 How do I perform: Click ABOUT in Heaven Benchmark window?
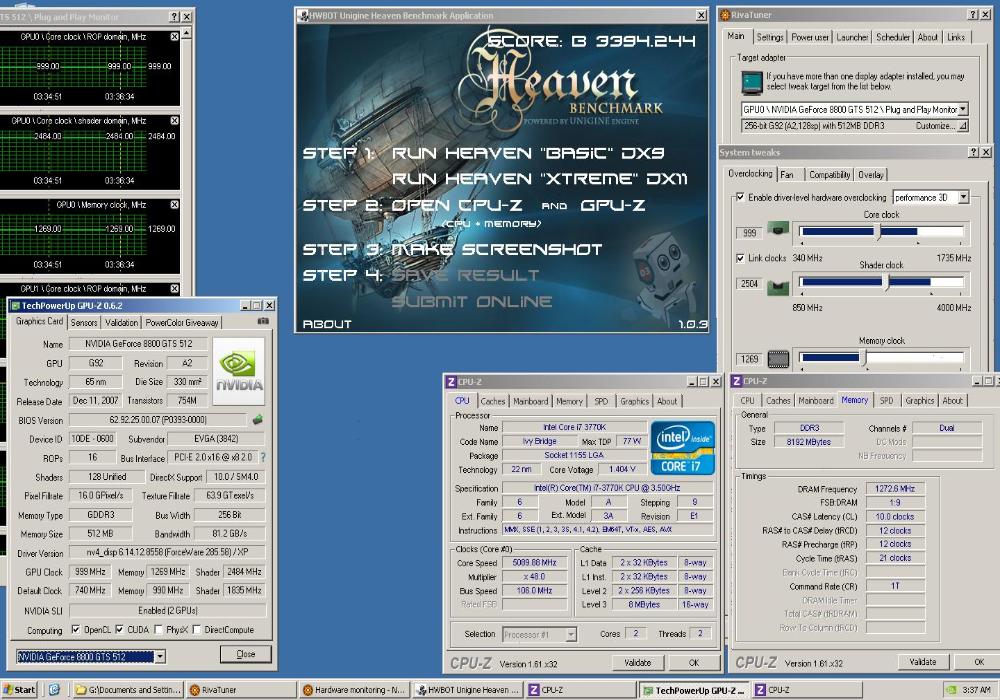327,324
